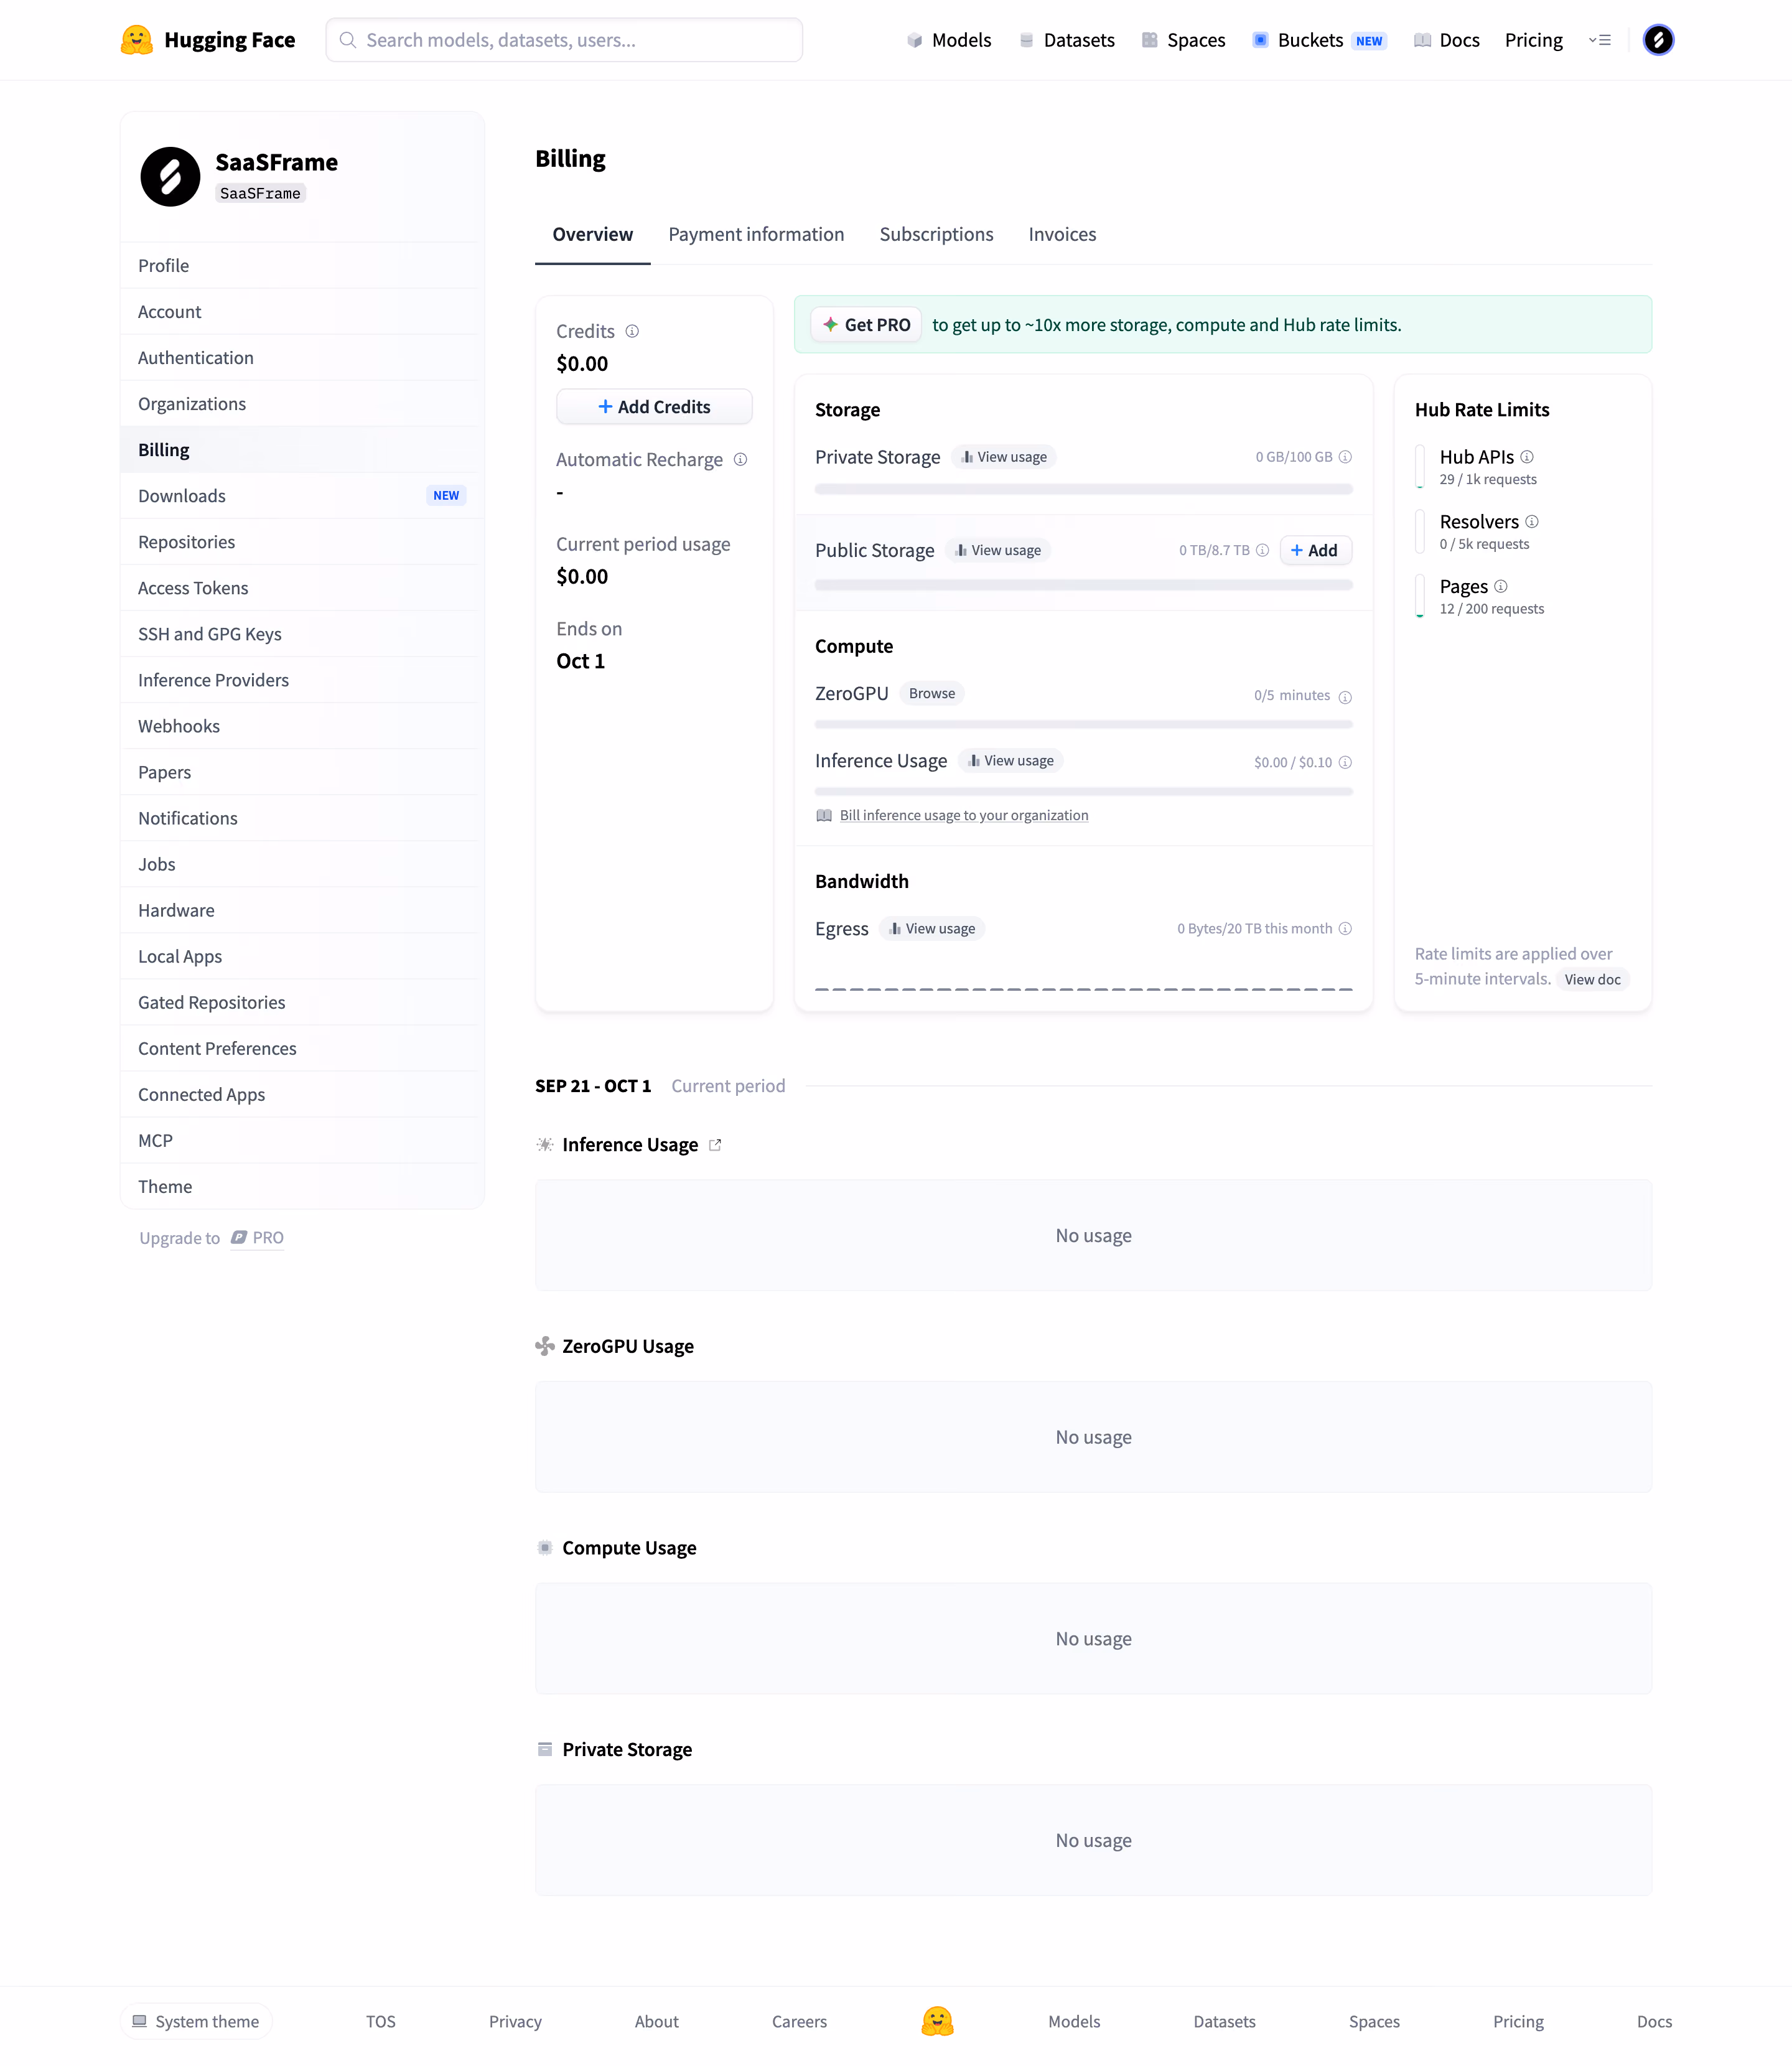Click the book icon before bill inference link

(824, 815)
